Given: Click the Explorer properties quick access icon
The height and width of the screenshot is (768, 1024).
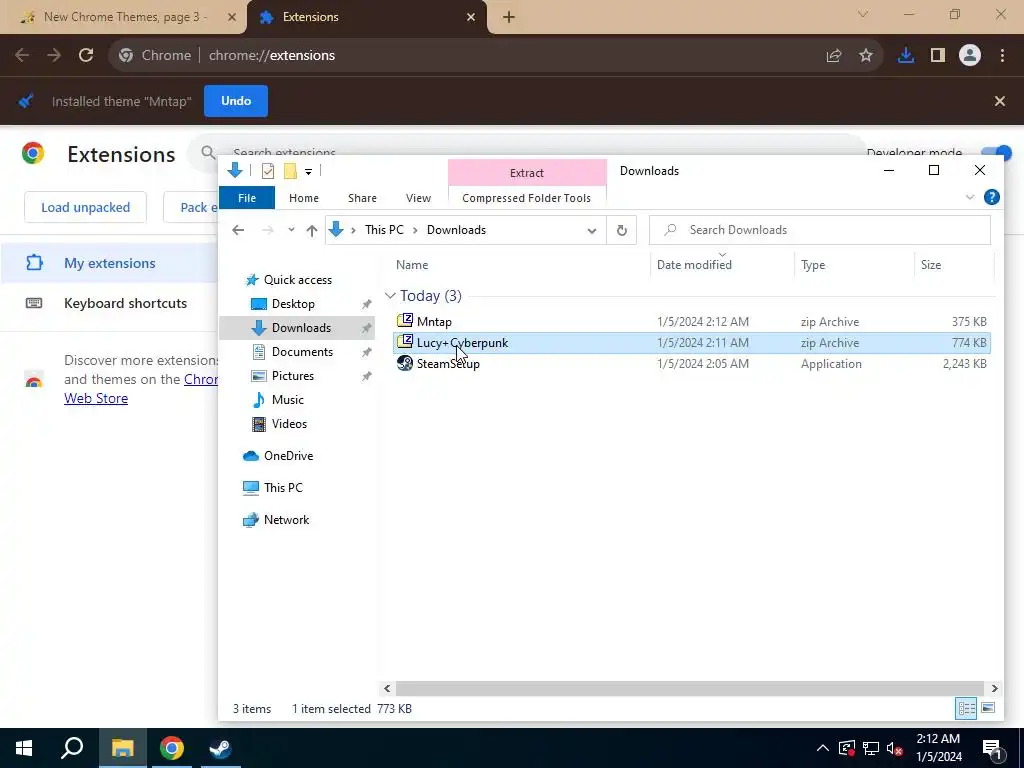Looking at the screenshot, I should 268,171.
